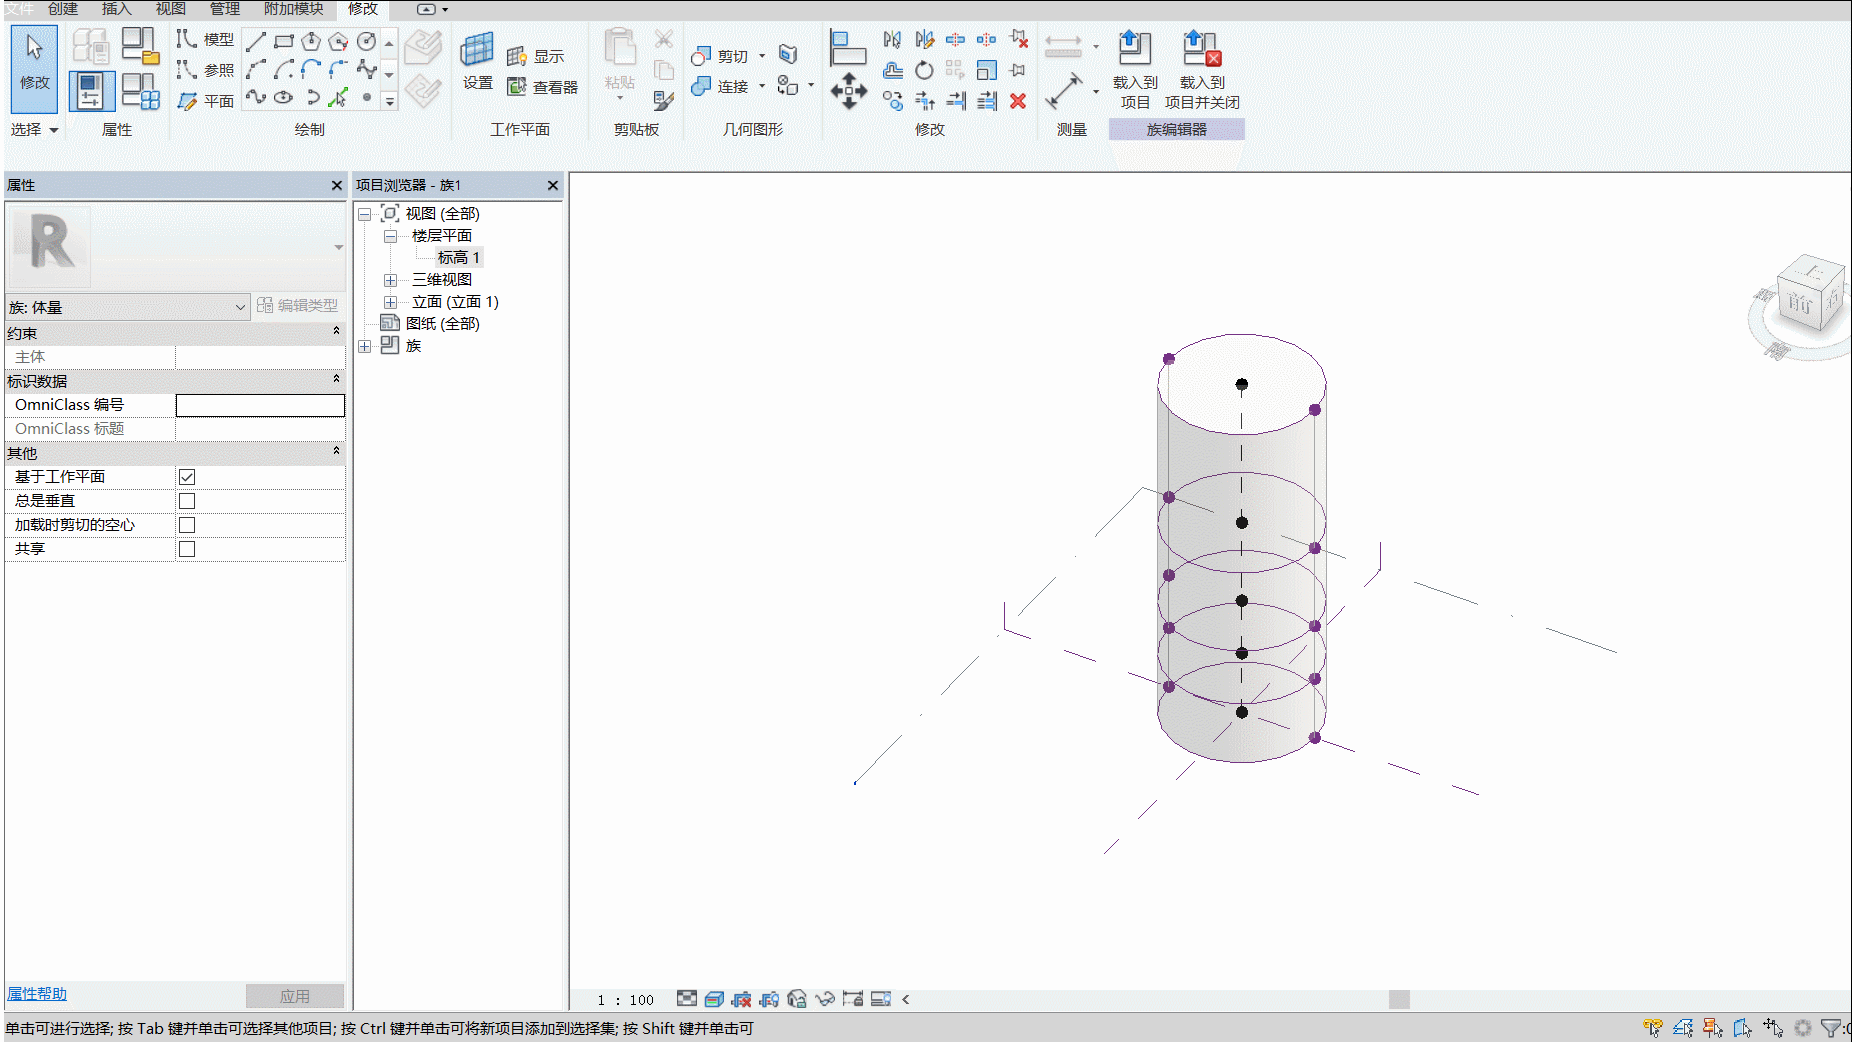The height and width of the screenshot is (1042, 1852).
Task: Open the 插入 ribbon tab
Action: click(116, 9)
